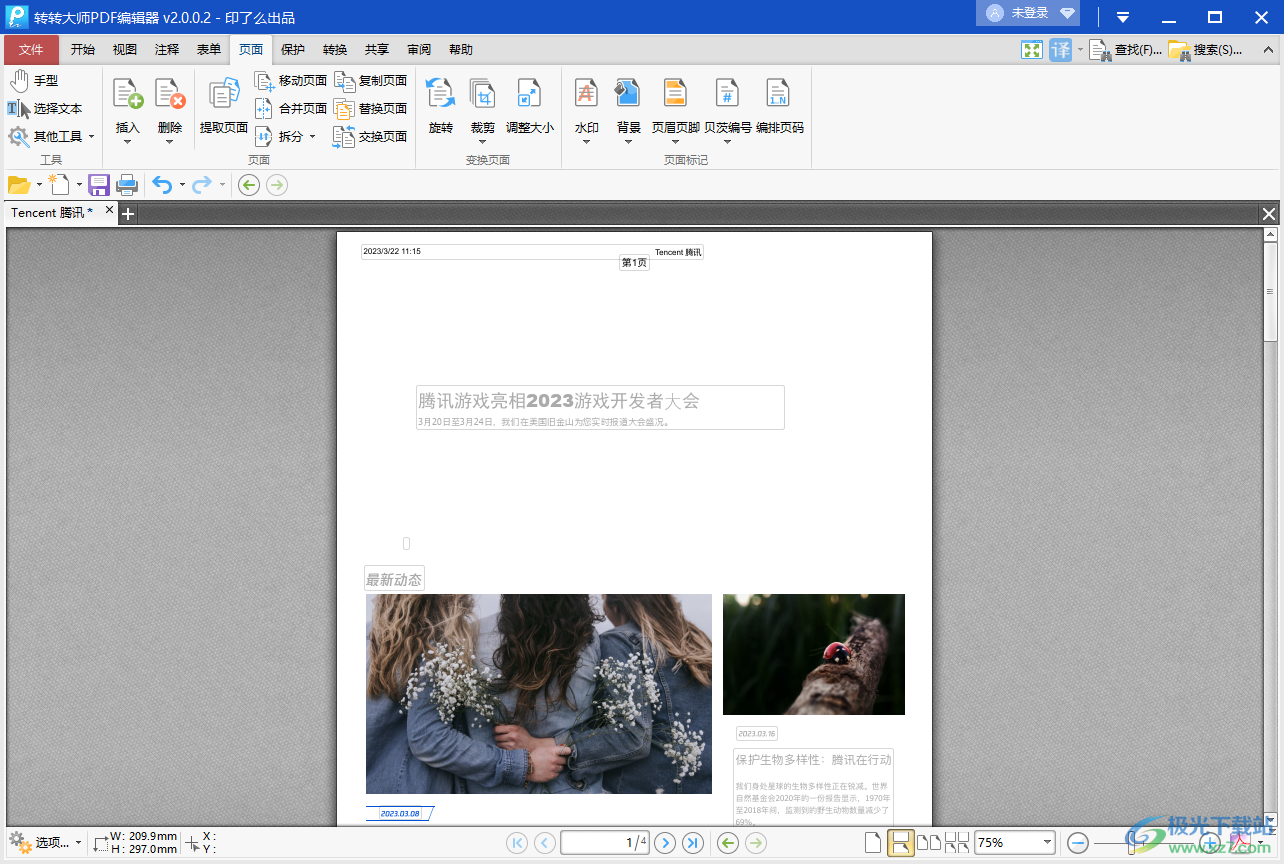Click the Zoom Out minus button
The height and width of the screenshot is (864, 1284).
tap(1078, 843)
